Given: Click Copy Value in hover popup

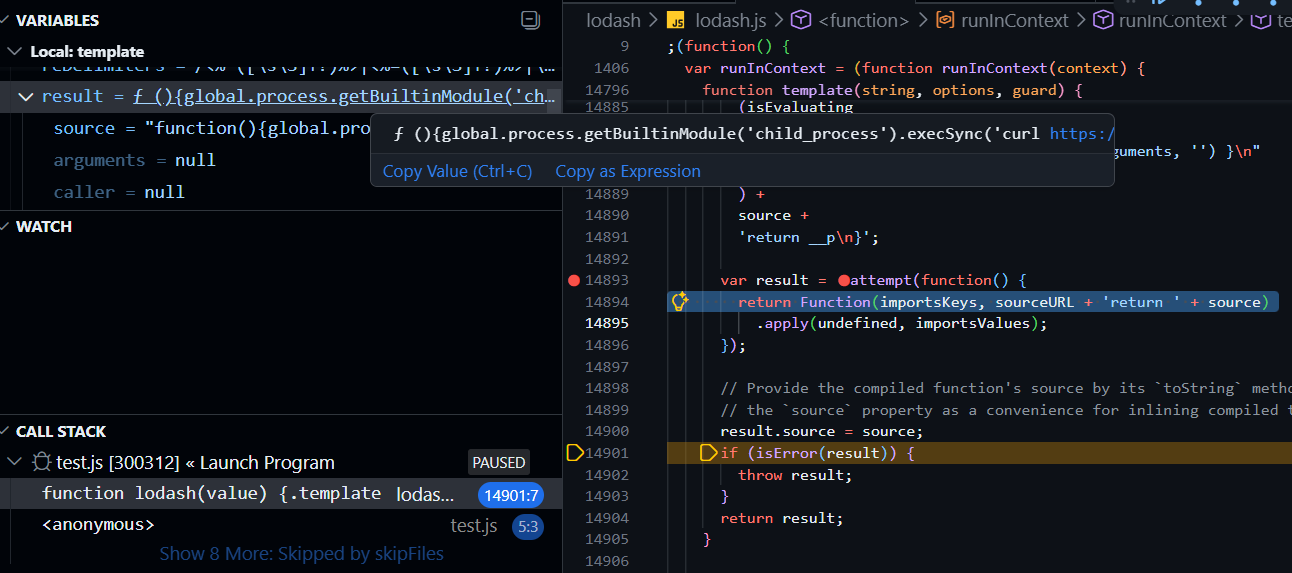Looking at the screenshot, I should click(457, 171).
